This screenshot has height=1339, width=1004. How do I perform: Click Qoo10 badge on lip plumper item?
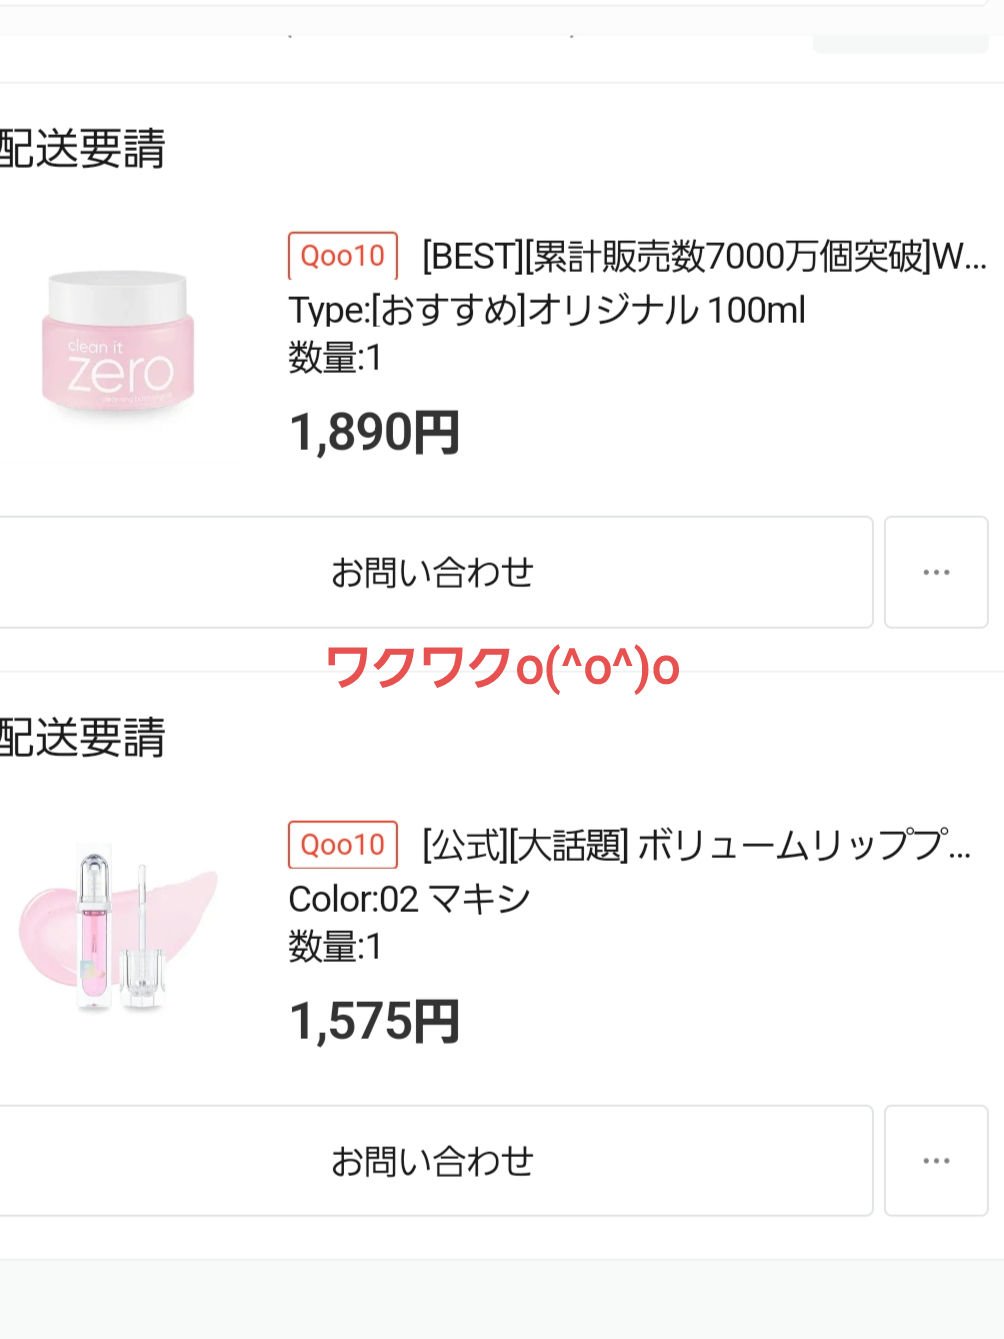343,845
